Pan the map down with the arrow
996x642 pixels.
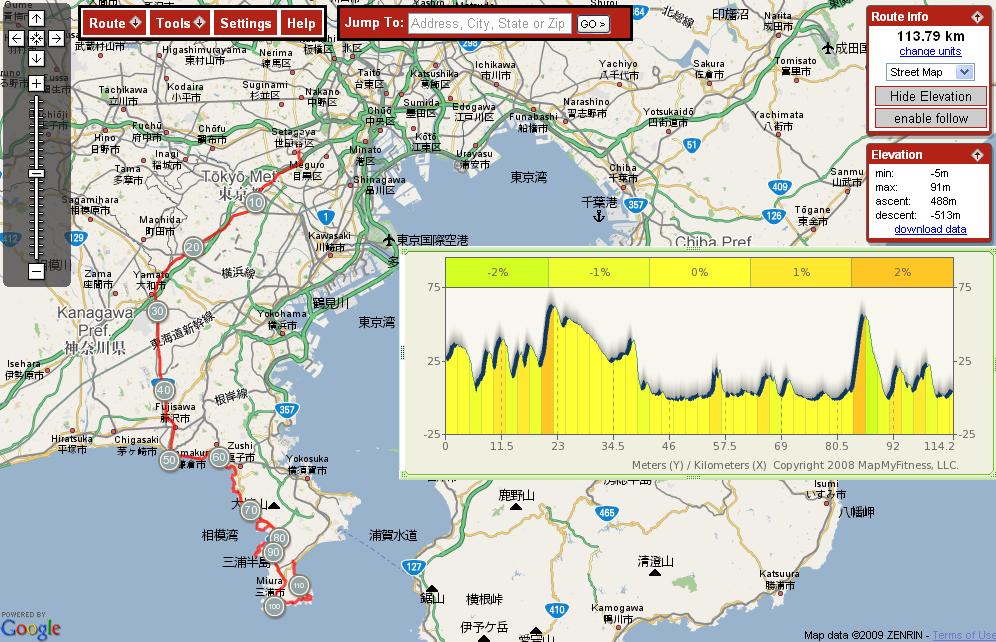(x=36, y=58)
